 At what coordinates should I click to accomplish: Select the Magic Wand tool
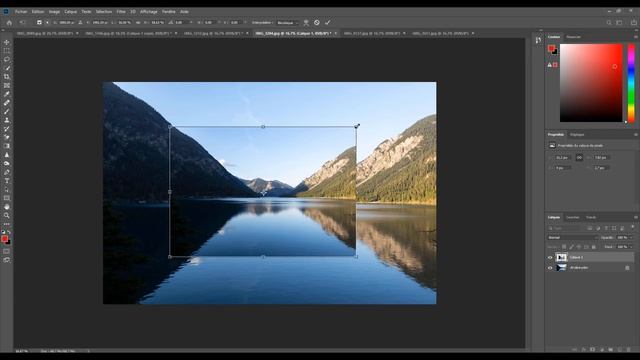(x=7, y=68)
